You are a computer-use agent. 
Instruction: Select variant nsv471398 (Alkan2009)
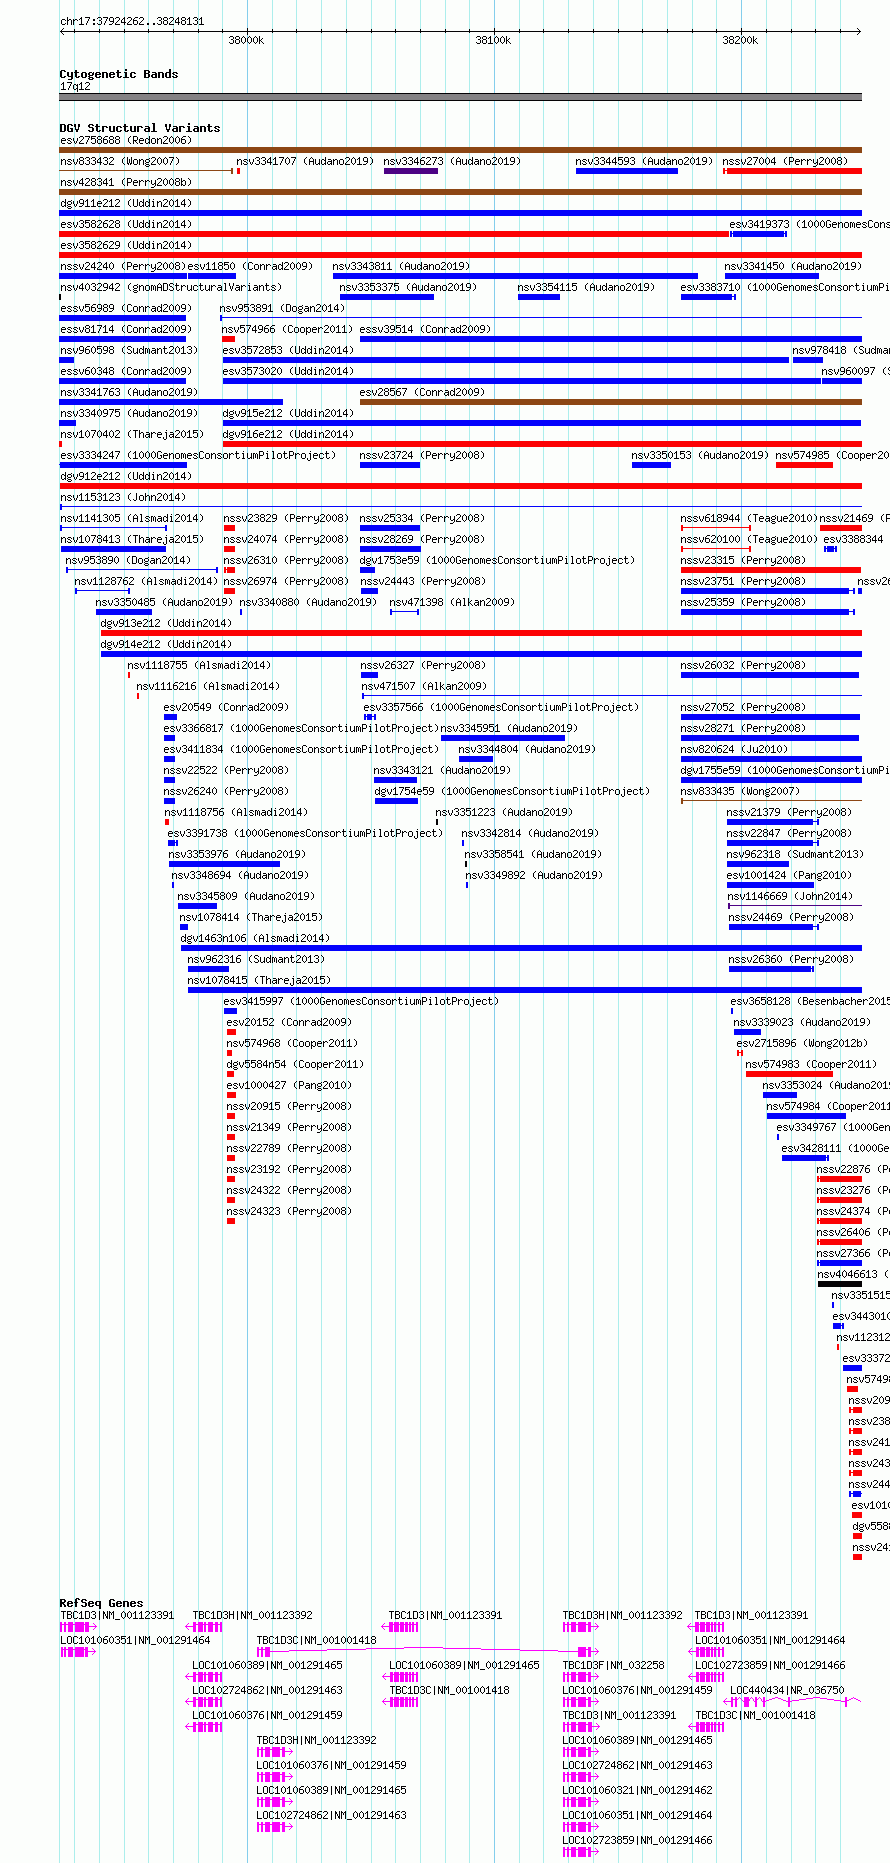[452, 602]
